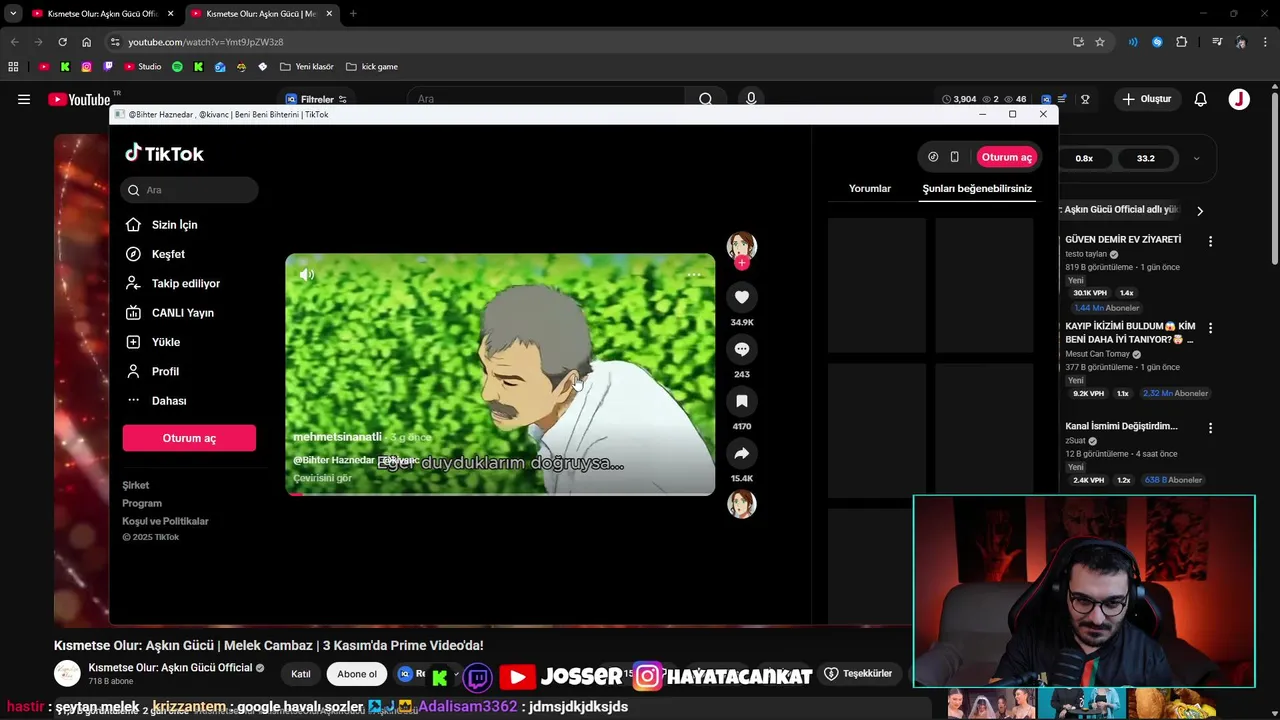Open options for GÜVEN DEMİR EV ZİYARETİ video
This screenshot has width=1280, height=720.
[1210, 241]
